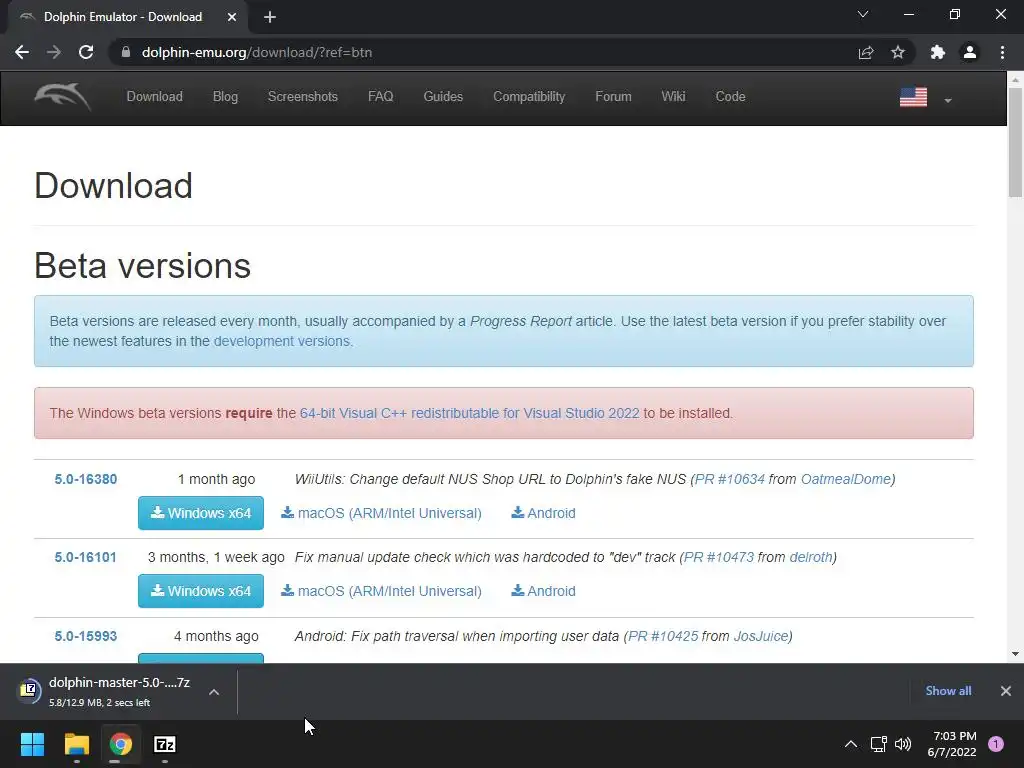Open the Extensions puzzle icon
Screen dimensions: 1024x768
(x=938, y=52)
